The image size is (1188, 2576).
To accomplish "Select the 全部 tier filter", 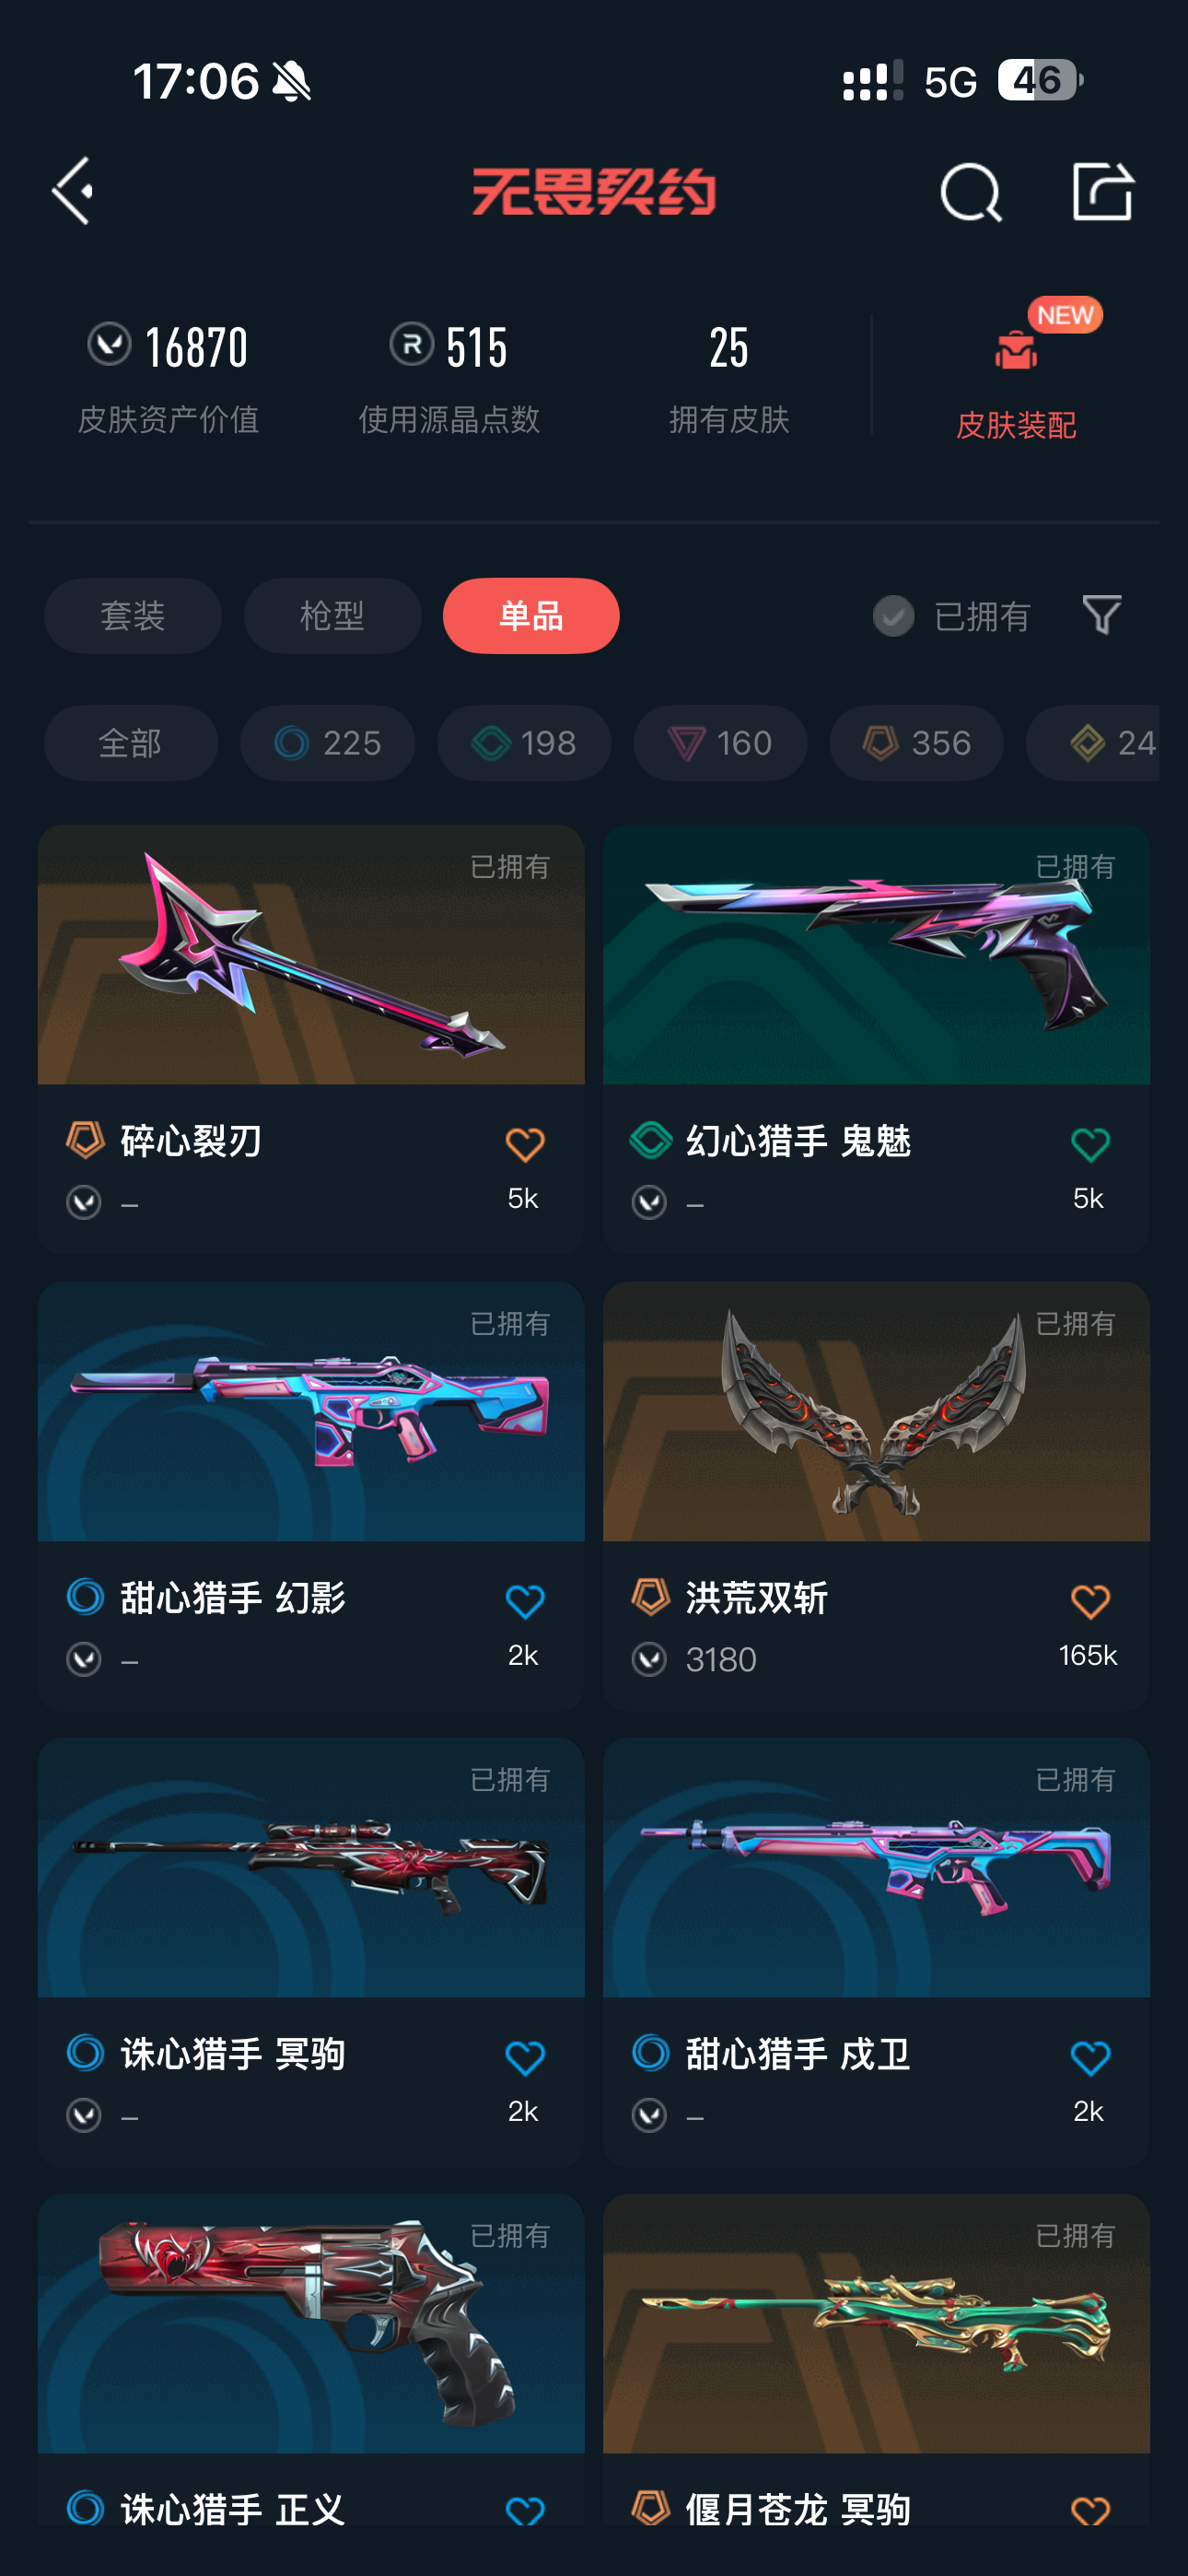I will 131,743.
